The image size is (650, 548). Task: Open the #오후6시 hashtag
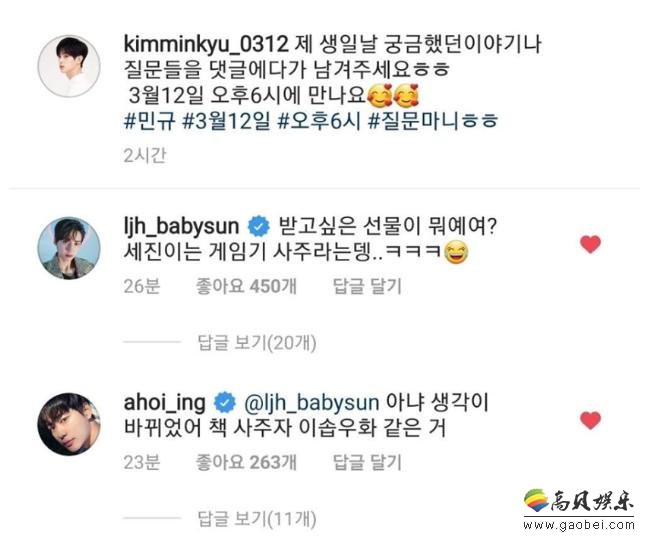pos(319,122)
